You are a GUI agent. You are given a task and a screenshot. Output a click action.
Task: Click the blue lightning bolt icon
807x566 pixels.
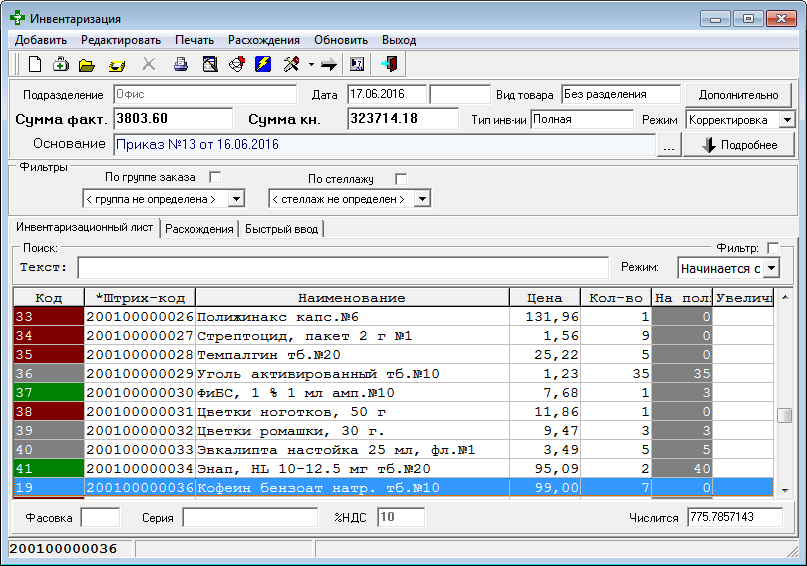[263, 64]
